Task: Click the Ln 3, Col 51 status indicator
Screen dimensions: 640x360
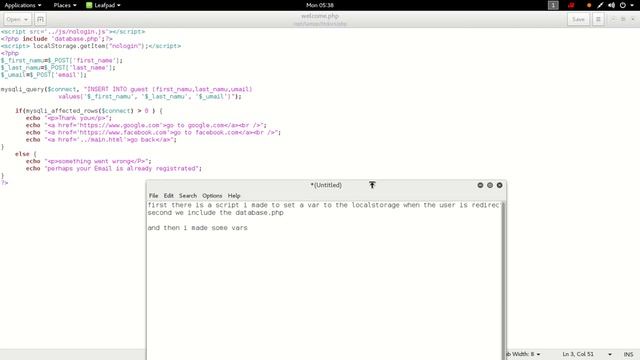Action: (x=578, y=354)
